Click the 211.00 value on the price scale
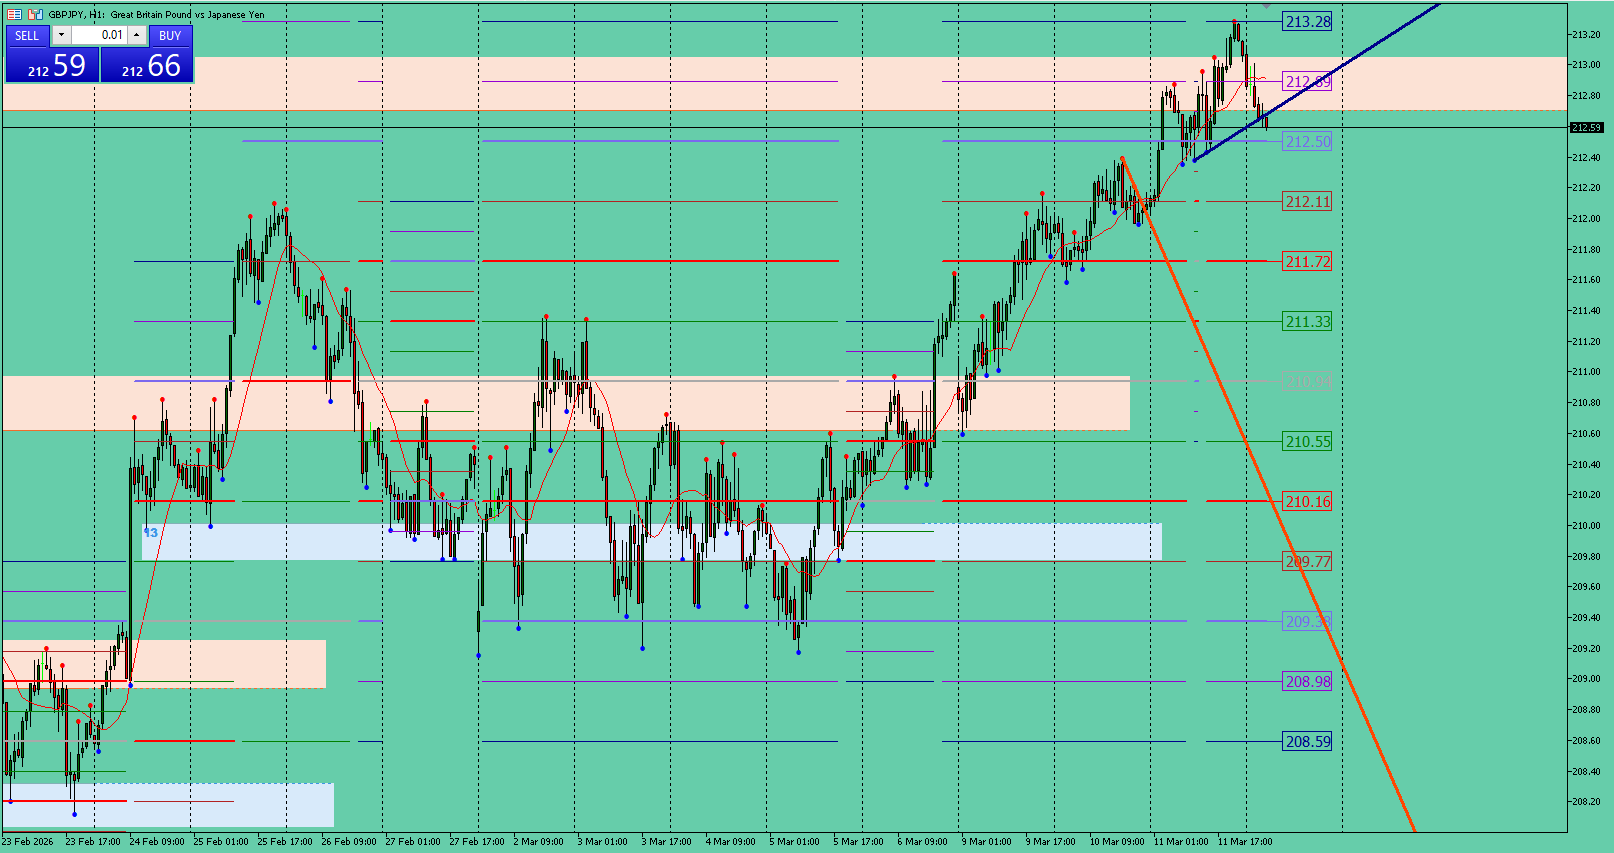 pyautogui.click(x=1587, y=372)
